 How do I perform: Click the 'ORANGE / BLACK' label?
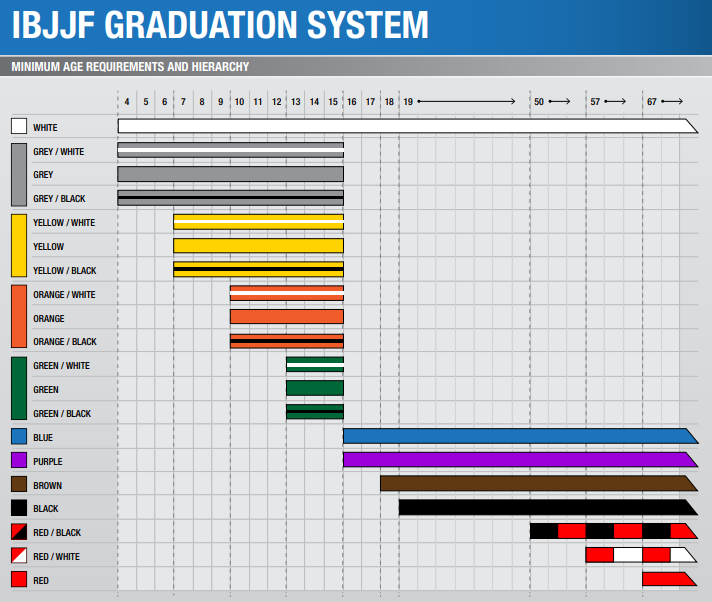click(65, 342)
